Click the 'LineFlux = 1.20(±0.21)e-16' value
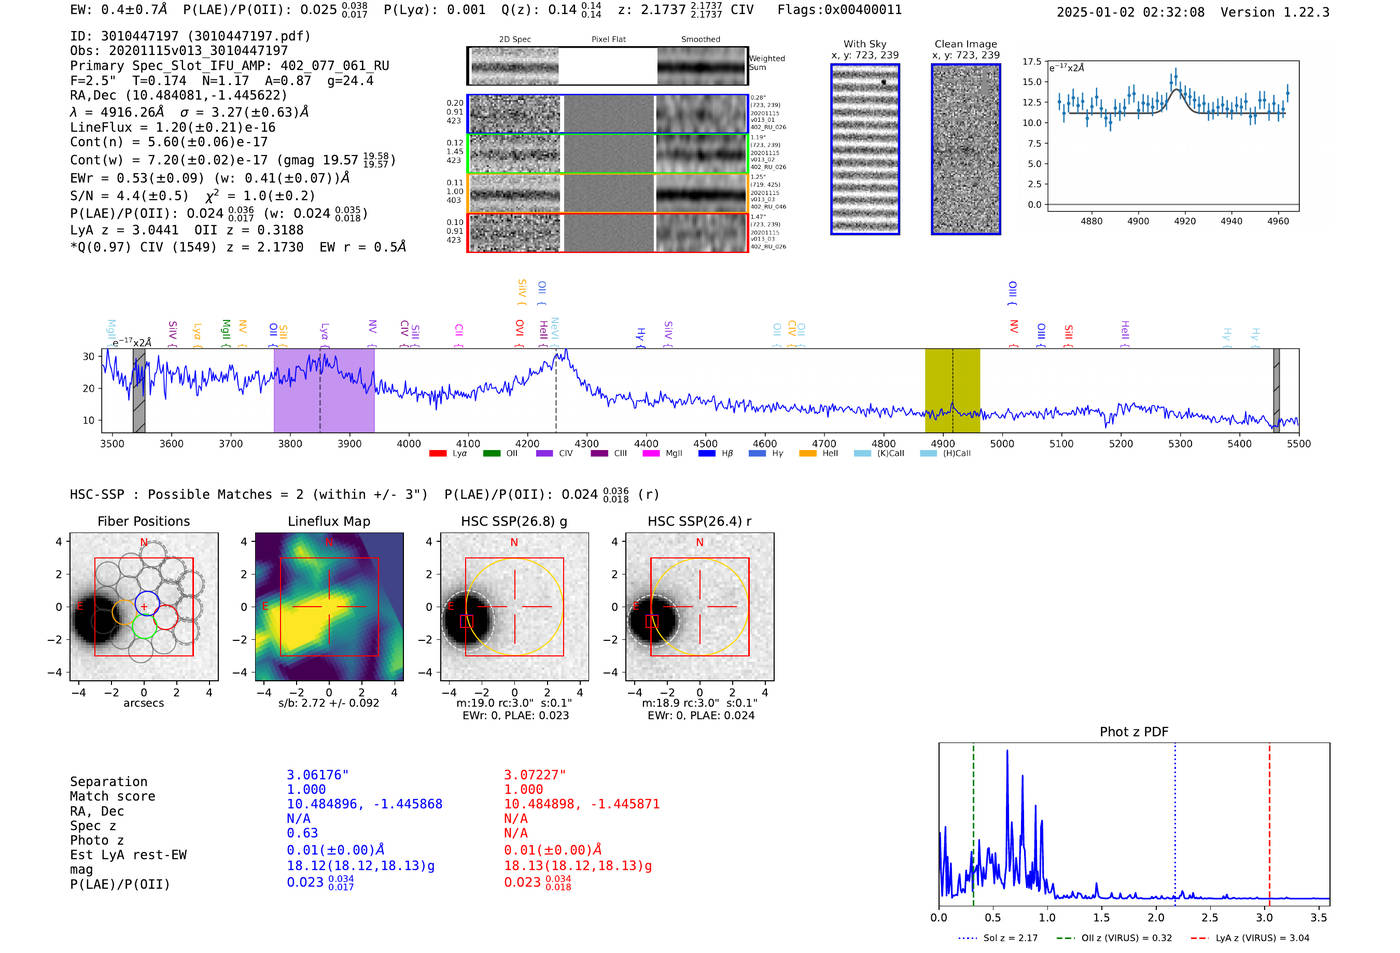This screenshot has width=1400, height=953. coord(173,128)
